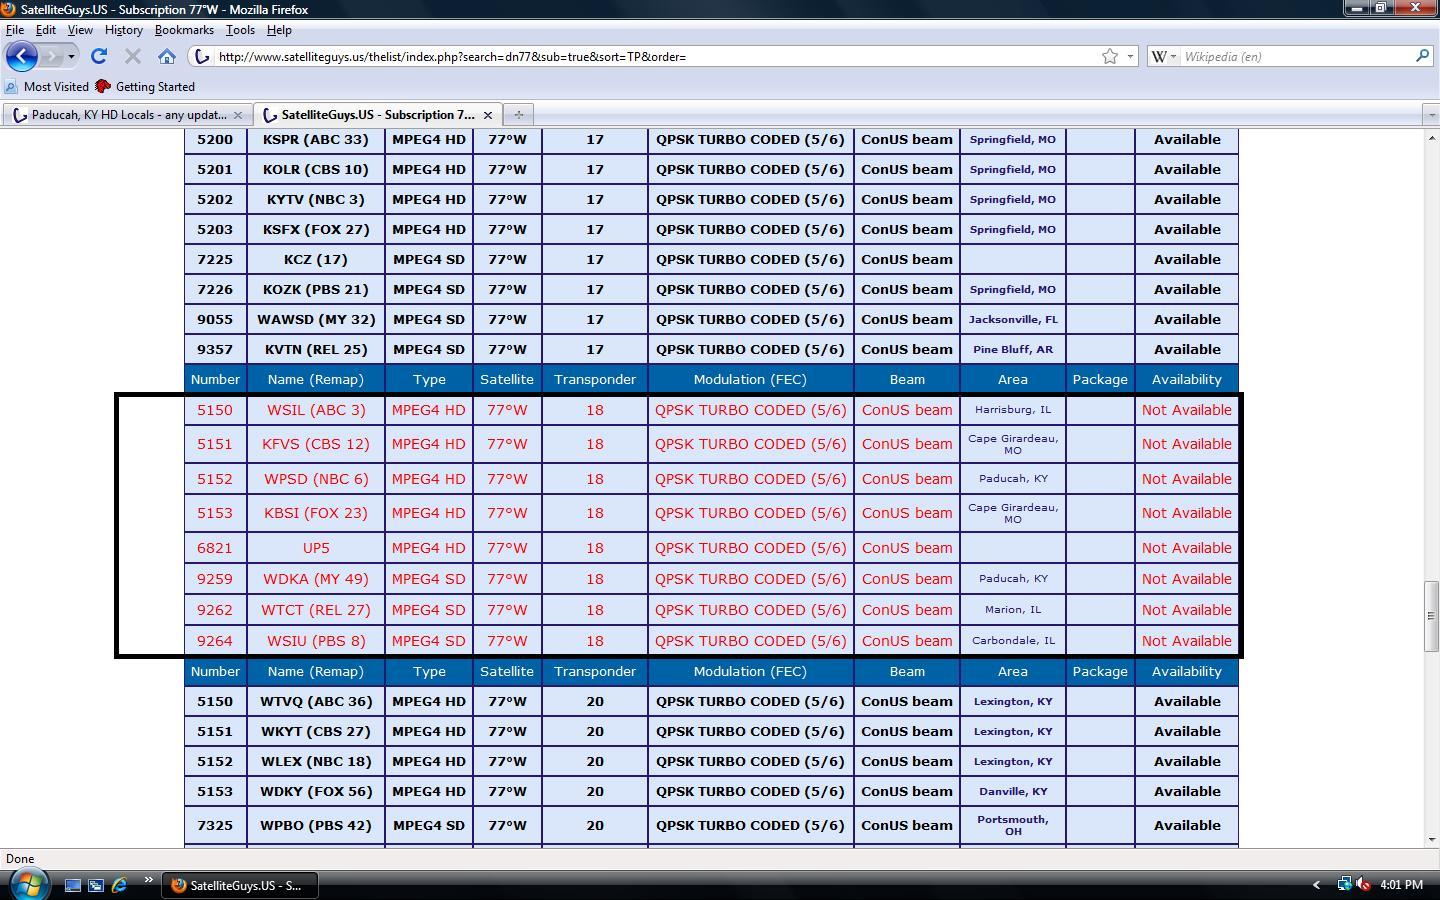This screenshot has height=900, width=1440.
Task: Open a new tab with the plus button
Action: tap(518, 115)
